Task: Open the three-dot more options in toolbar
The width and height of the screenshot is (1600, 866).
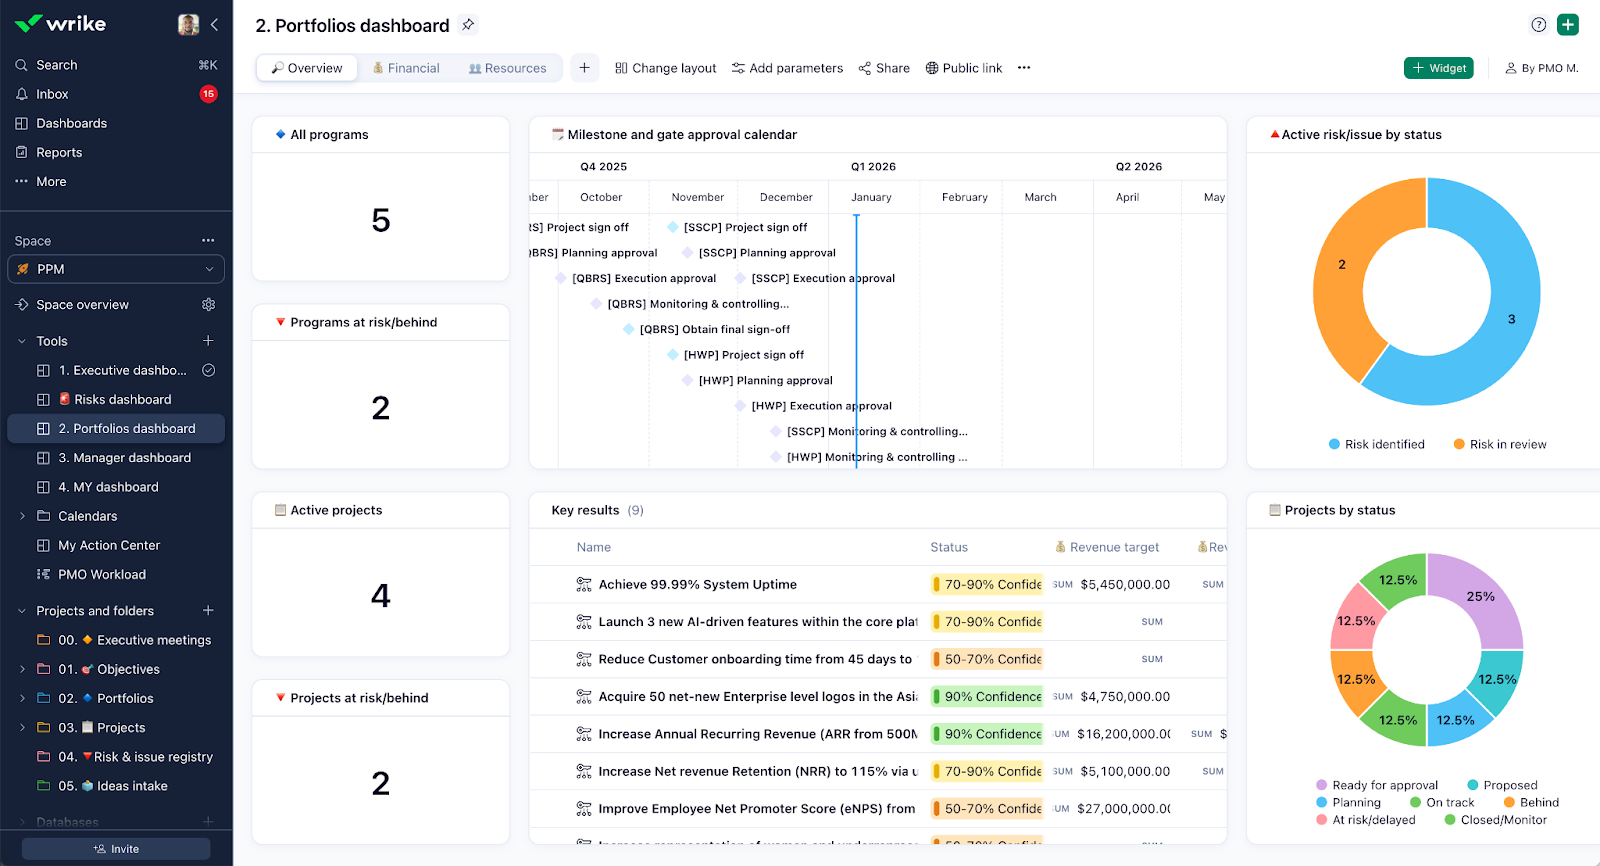Action: tap(1024, 68)
